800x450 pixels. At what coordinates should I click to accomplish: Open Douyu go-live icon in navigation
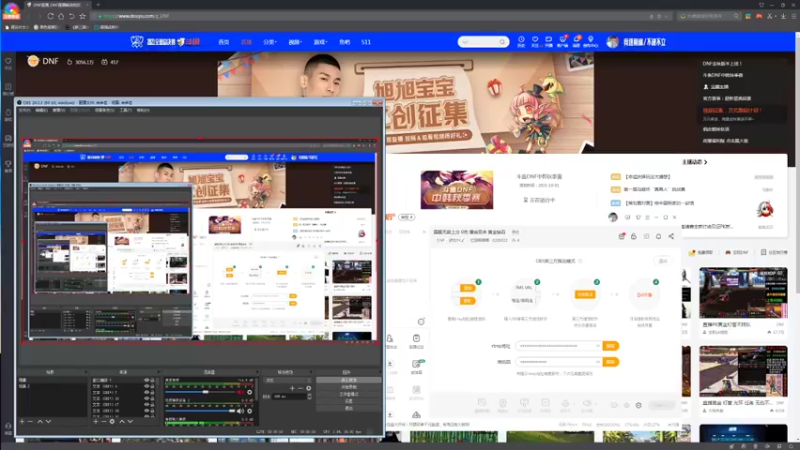[x=548, y=41]
